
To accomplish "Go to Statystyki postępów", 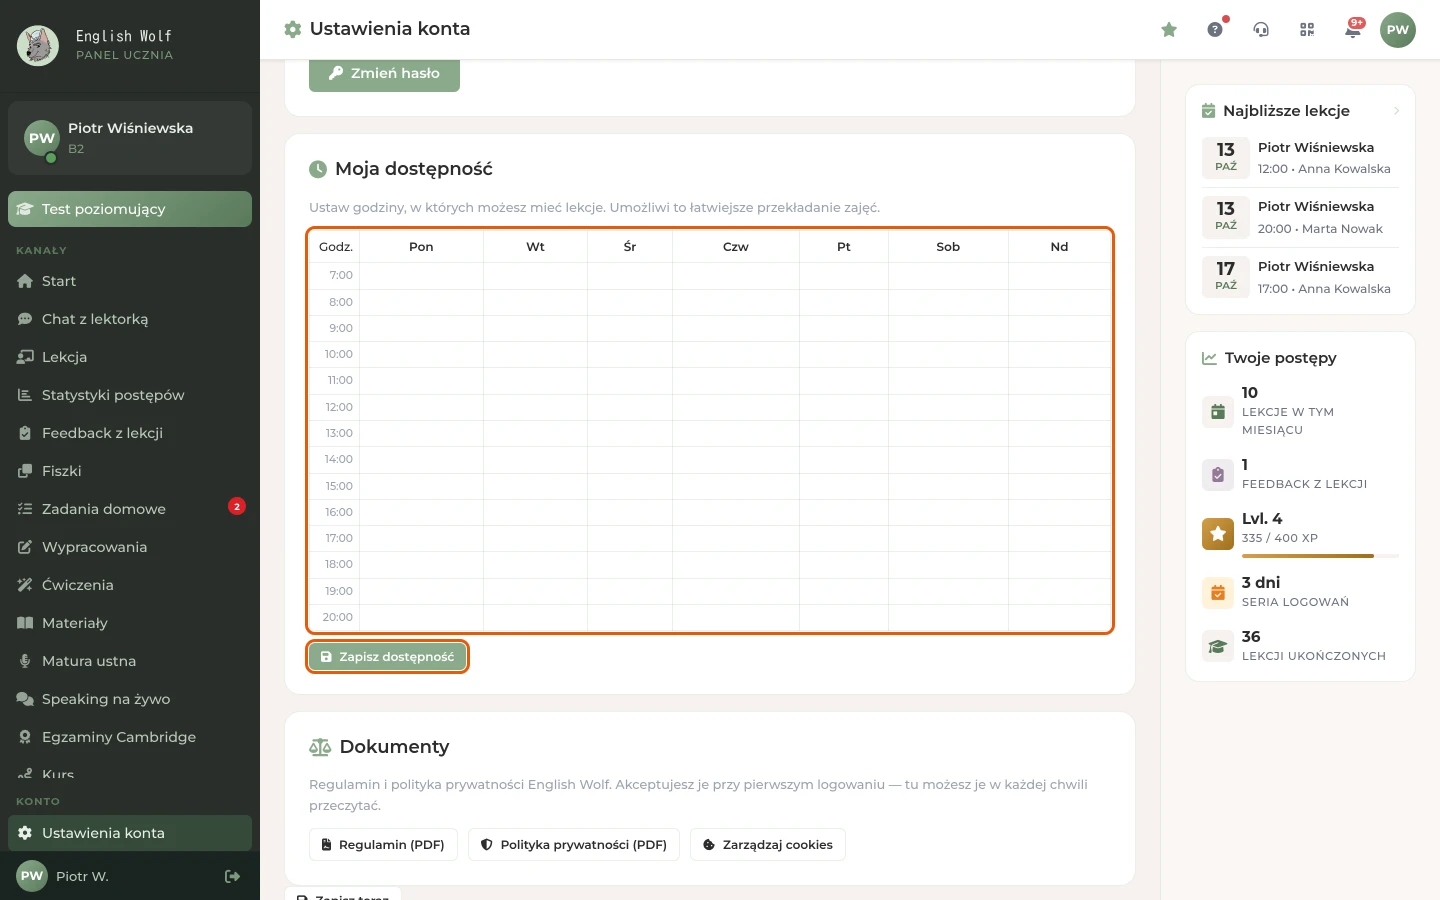I will [x=130, y=396].
